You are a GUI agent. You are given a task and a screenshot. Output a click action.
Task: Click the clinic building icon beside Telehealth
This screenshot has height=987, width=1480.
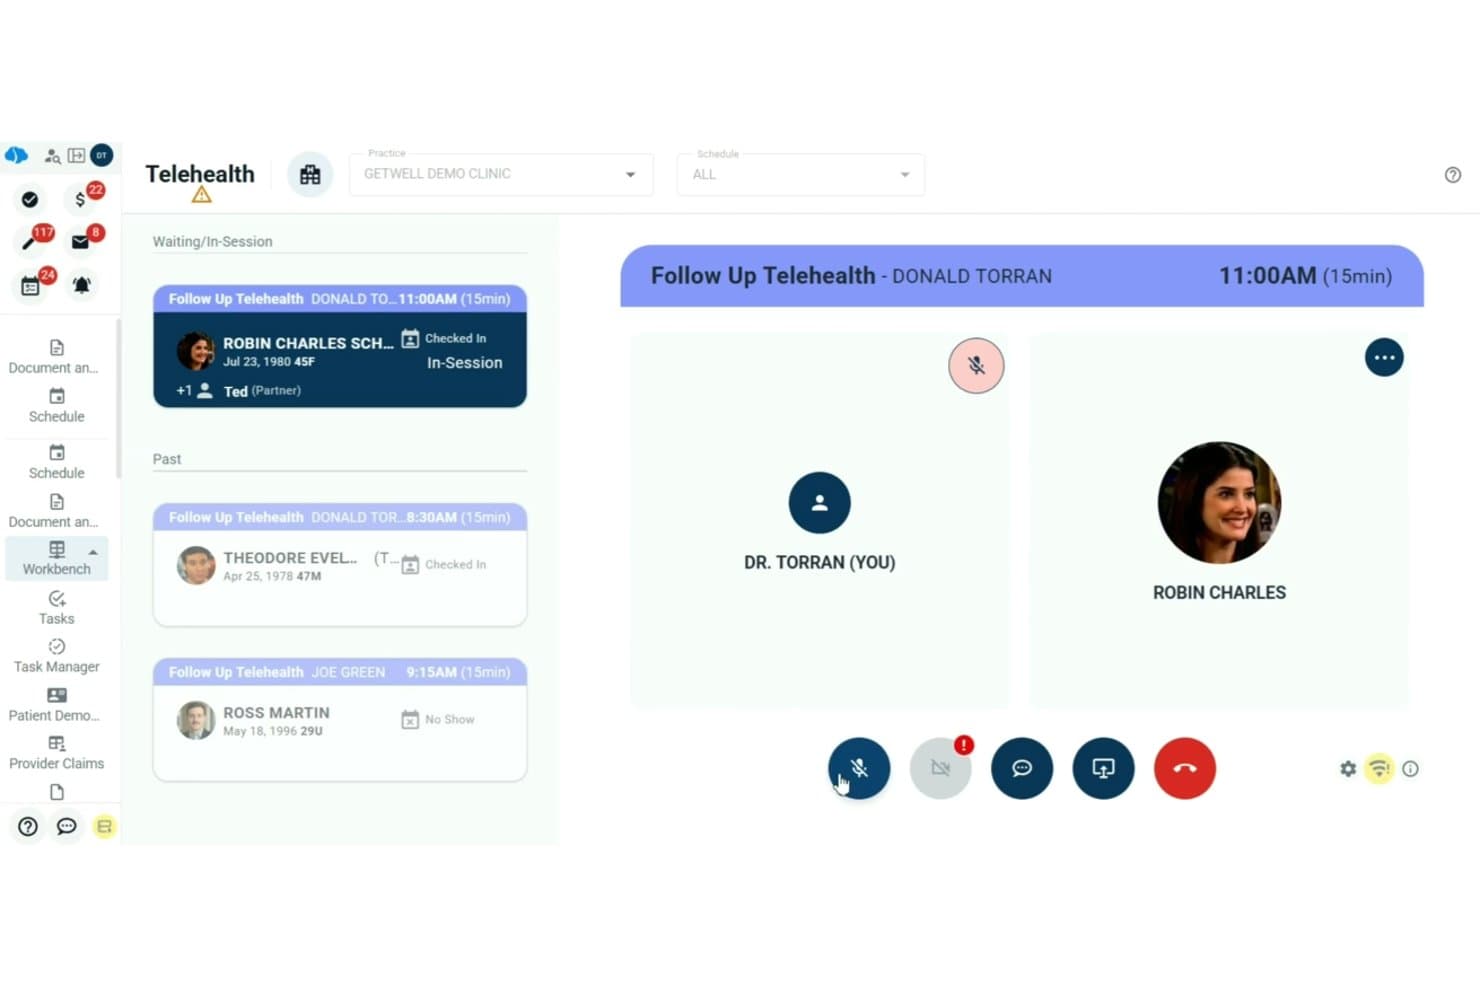tap(310, 174)
